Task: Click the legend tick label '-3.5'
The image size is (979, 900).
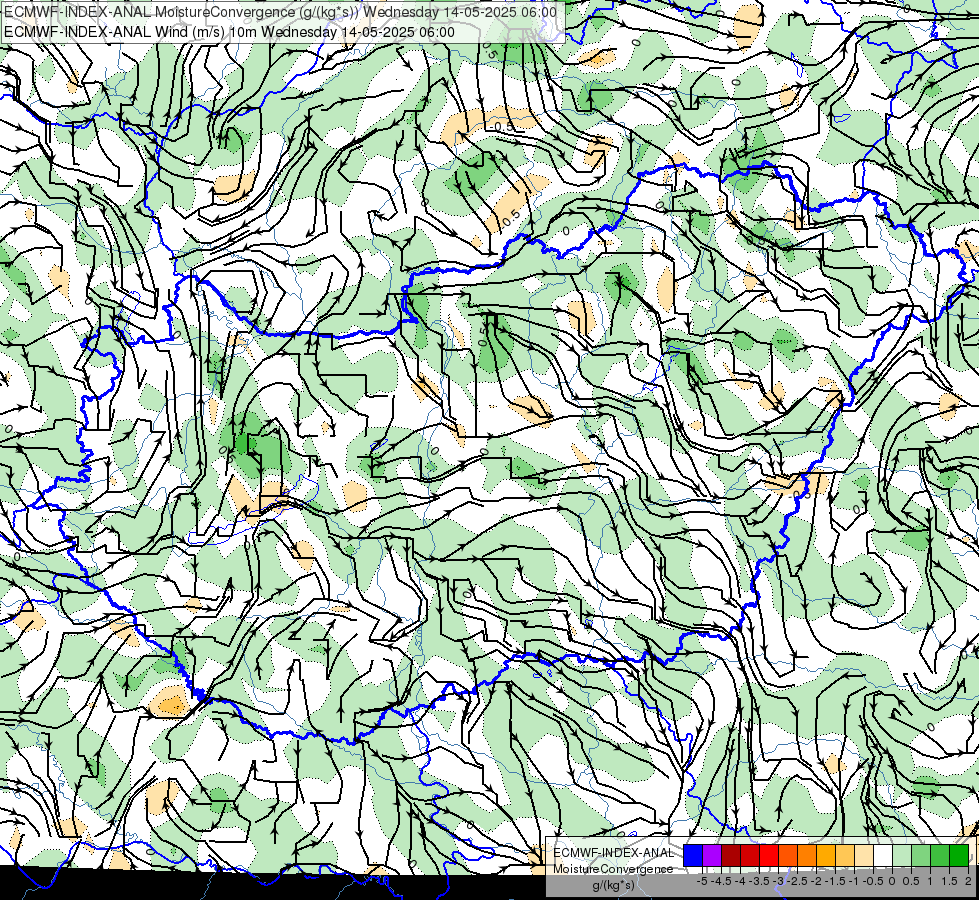Action: [761, 881]
